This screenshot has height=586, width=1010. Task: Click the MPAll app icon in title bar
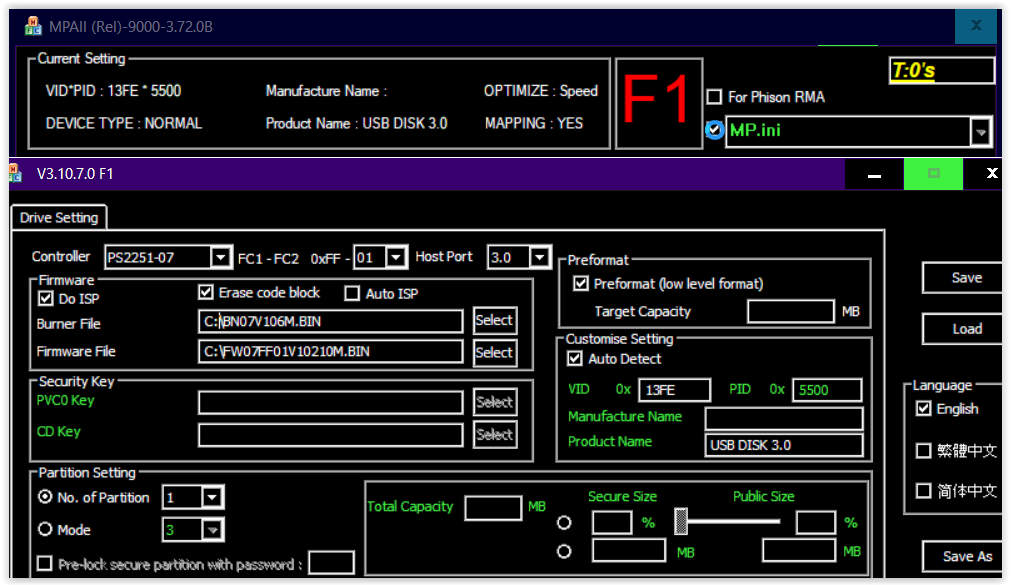click(x=32, y=26)
